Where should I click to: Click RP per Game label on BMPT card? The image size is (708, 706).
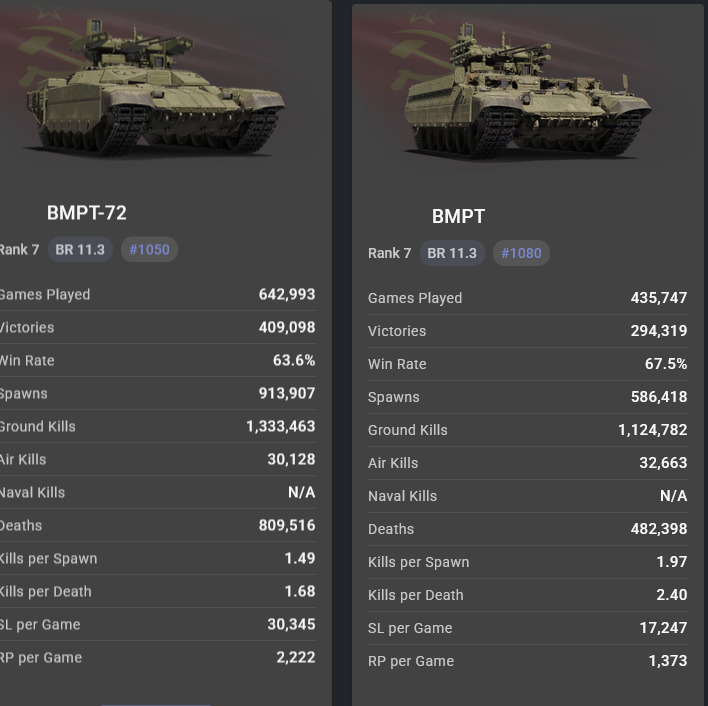point(411,661)
